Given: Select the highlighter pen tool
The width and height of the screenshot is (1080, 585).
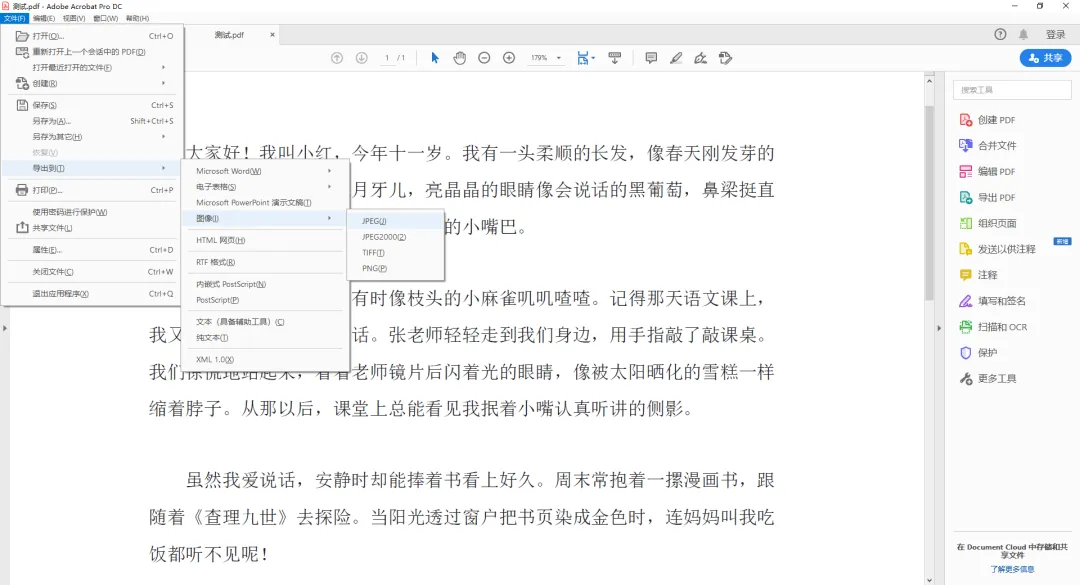Looking at the screenshot, I should (676, 58).
